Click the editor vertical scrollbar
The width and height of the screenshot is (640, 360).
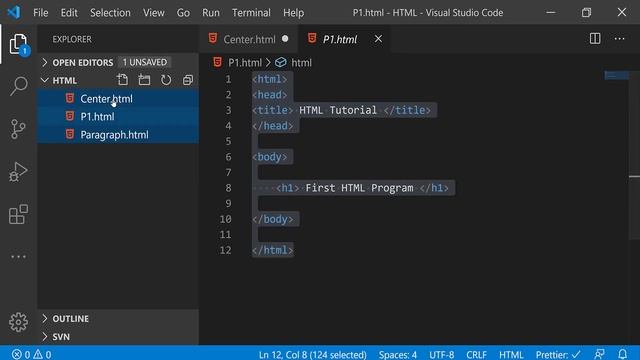click(634, 155)
